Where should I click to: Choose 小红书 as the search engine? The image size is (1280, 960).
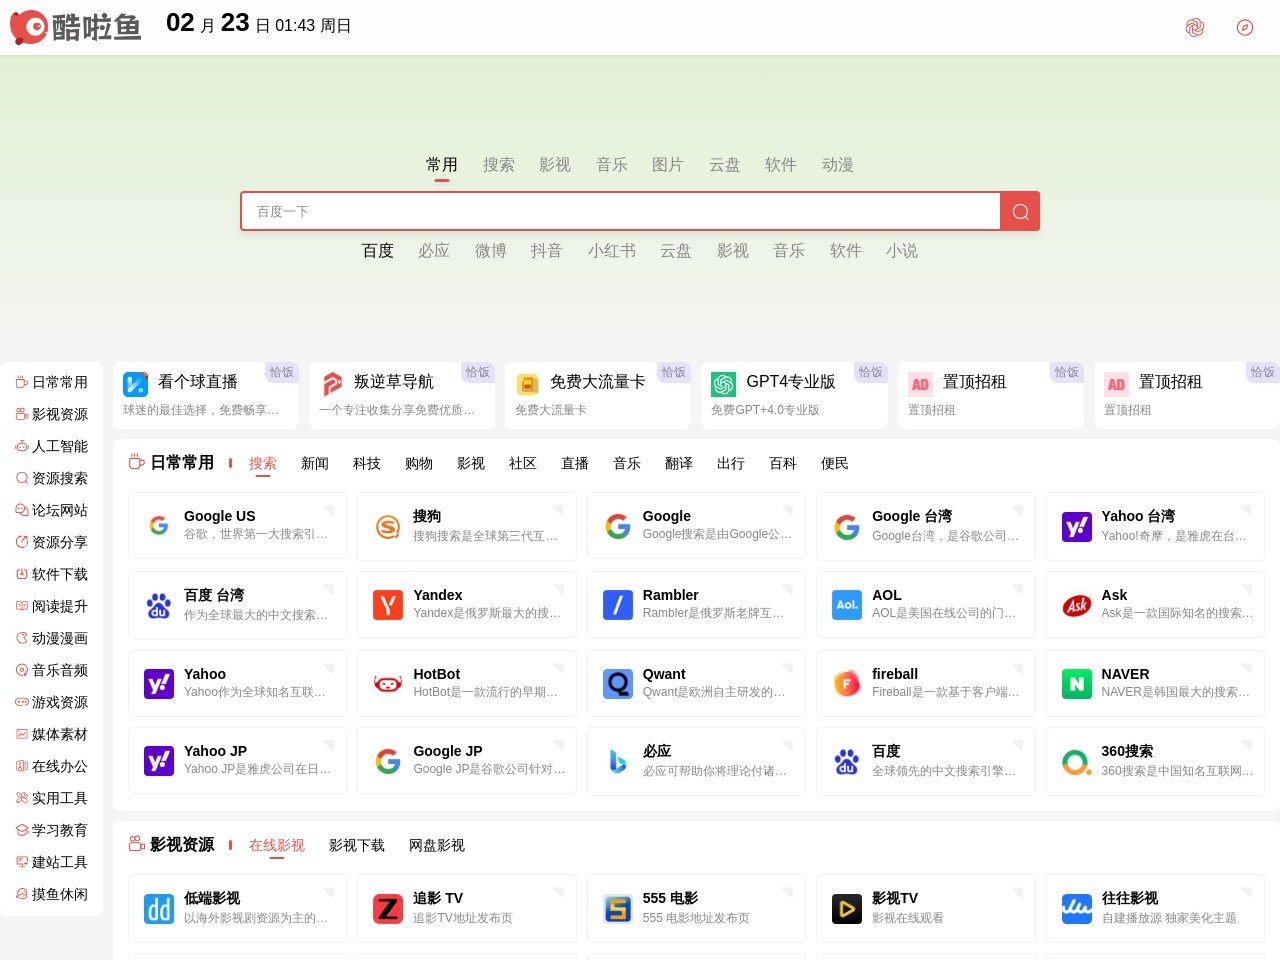point(612,251)
